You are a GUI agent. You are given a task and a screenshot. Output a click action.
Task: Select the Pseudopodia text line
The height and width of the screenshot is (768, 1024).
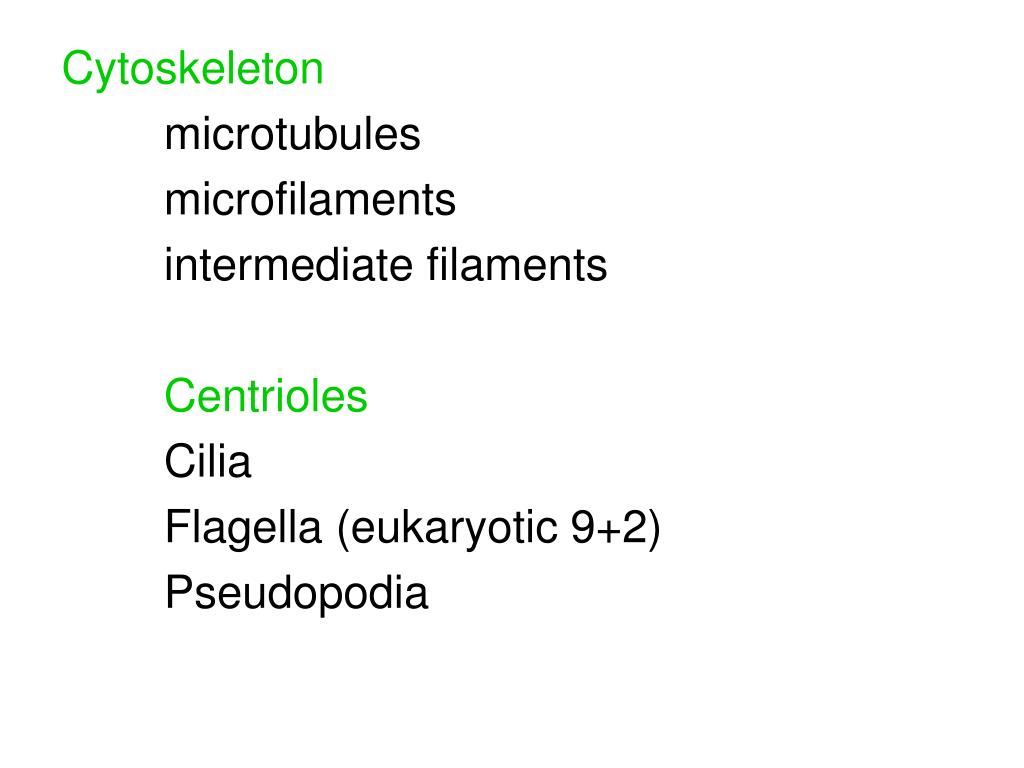[x=297, y=594]
